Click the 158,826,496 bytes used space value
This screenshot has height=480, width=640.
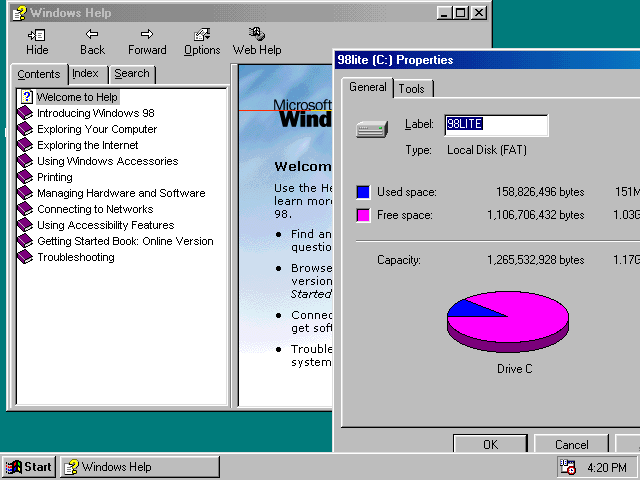click(540, 192)
